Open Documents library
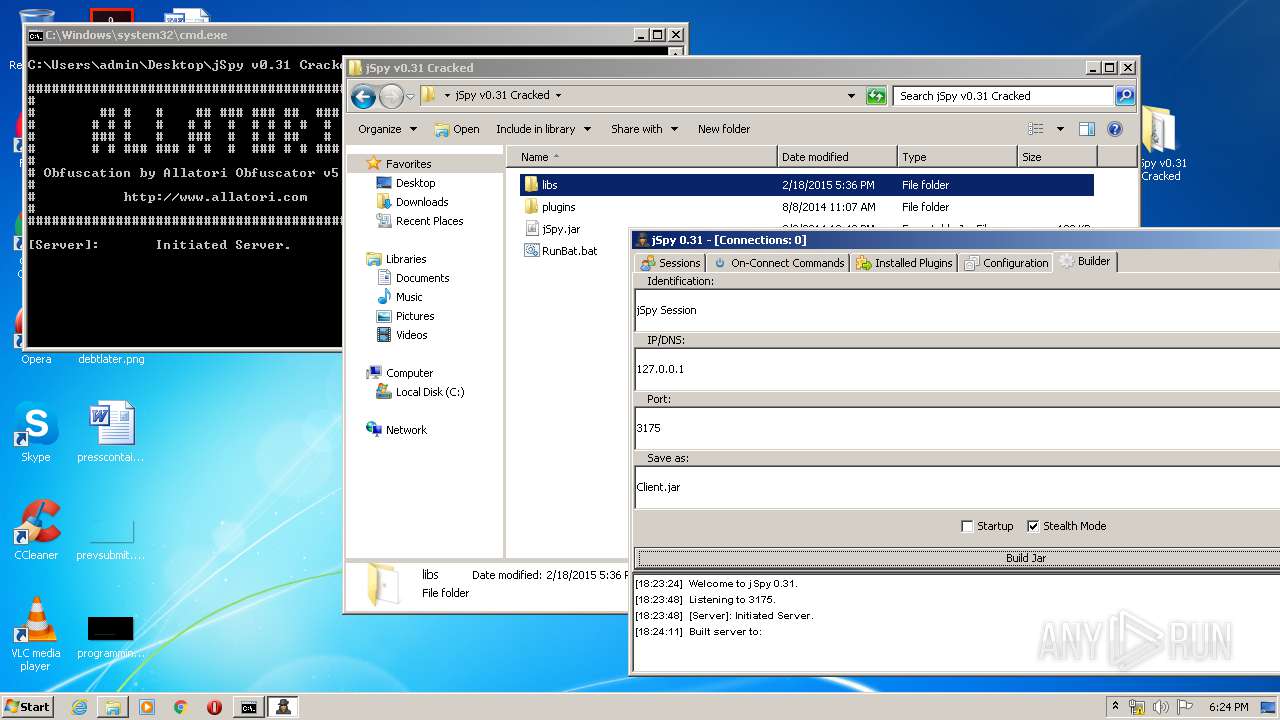Viewport: 1280px width, 720px height. click(x=422, y=278)
